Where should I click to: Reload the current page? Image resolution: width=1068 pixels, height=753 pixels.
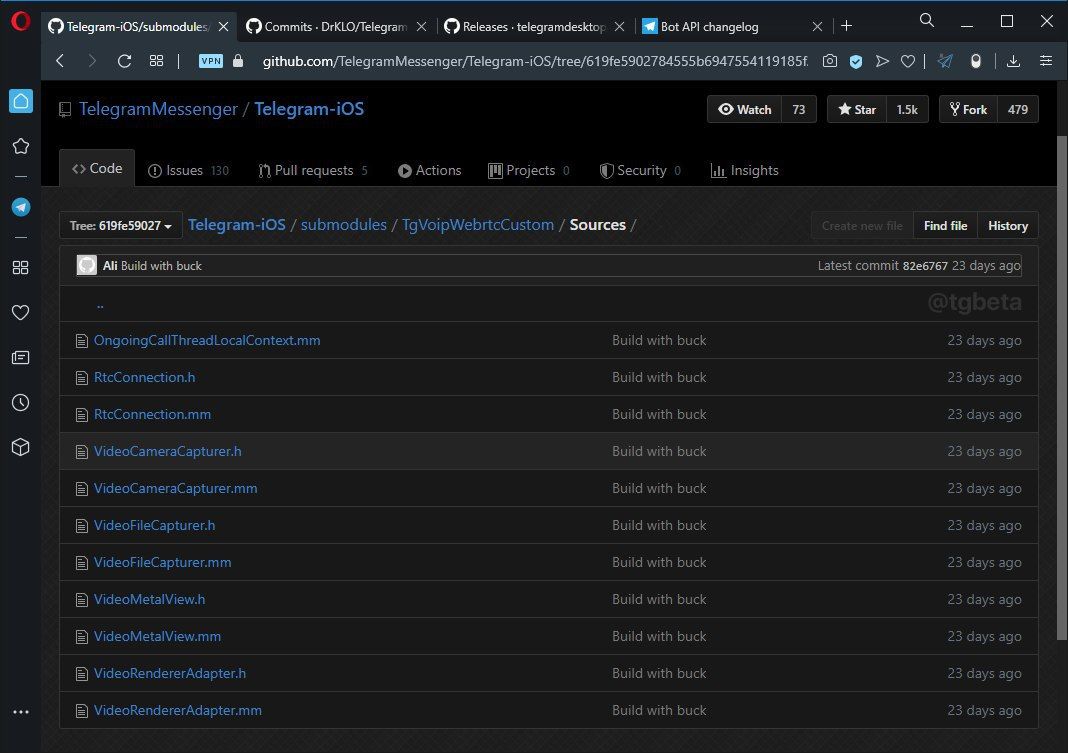pos(124,61)
